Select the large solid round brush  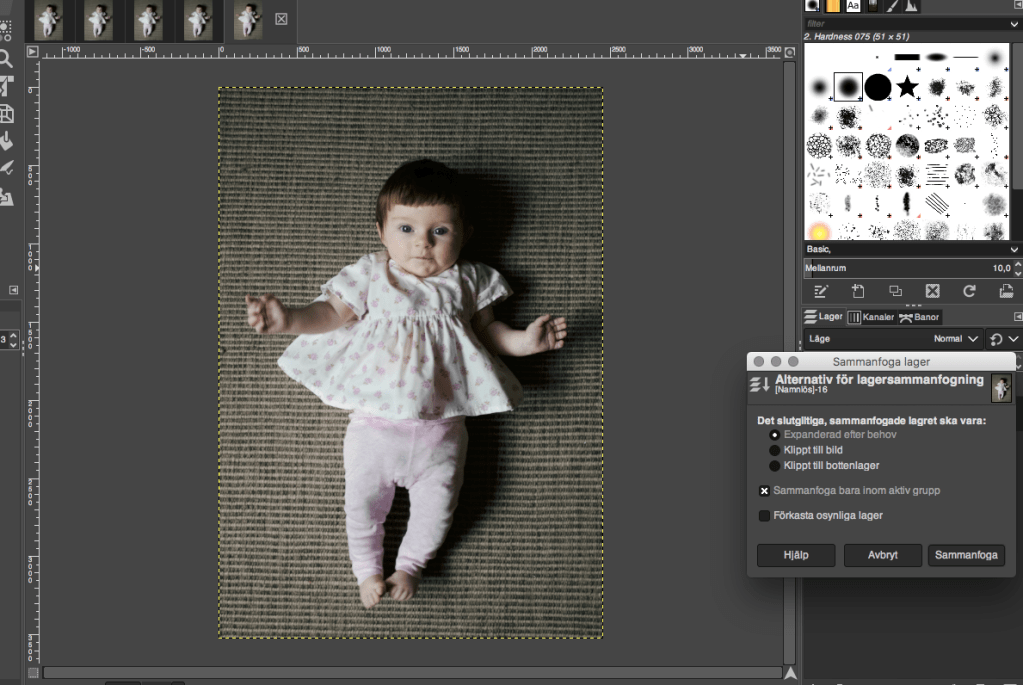click(x=877, y=87)
